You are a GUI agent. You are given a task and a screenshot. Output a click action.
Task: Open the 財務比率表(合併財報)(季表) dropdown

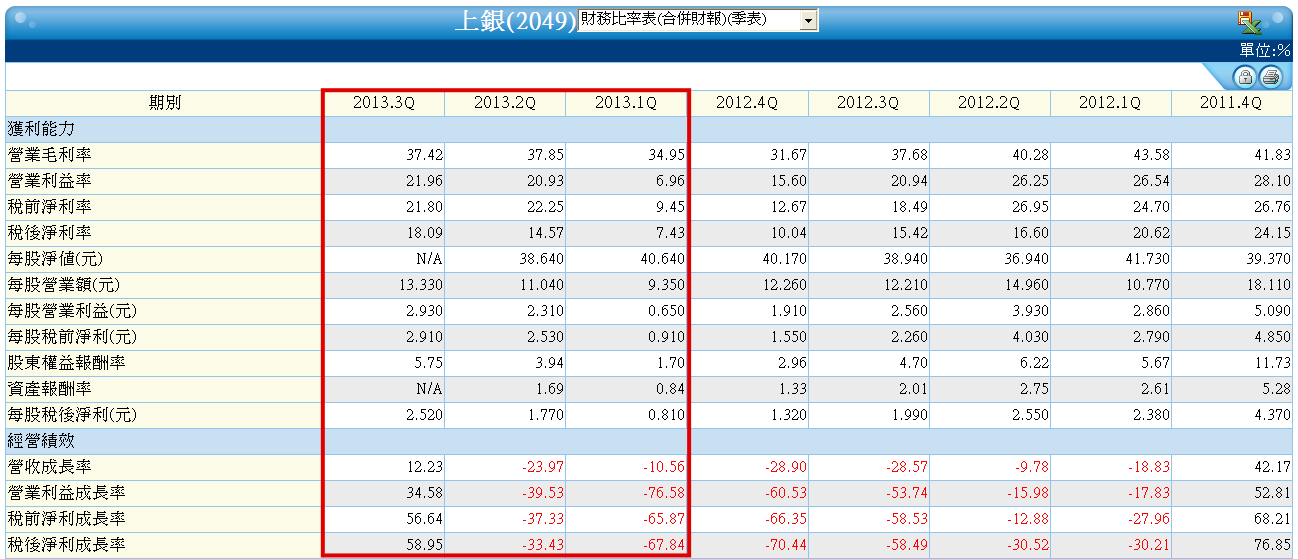pos(698,20)
